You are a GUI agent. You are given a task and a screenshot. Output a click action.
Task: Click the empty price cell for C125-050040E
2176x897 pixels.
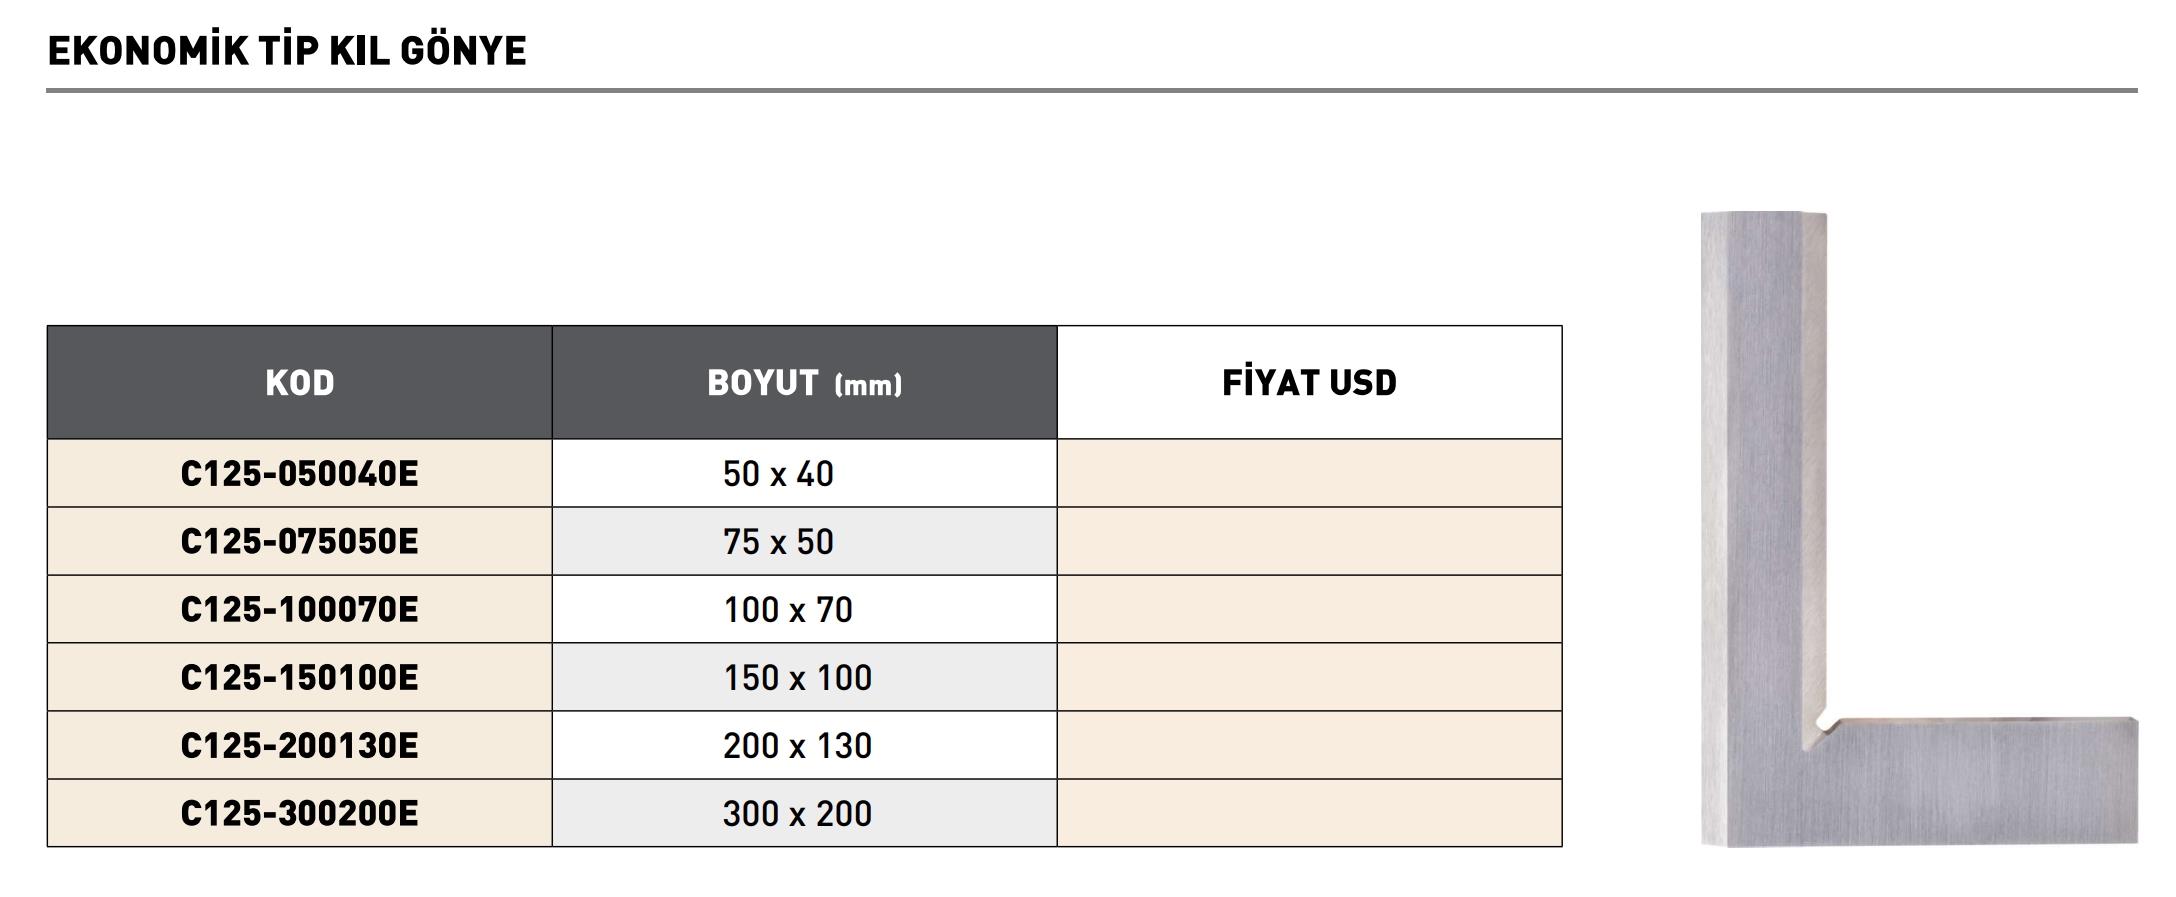coord(1310,473)
